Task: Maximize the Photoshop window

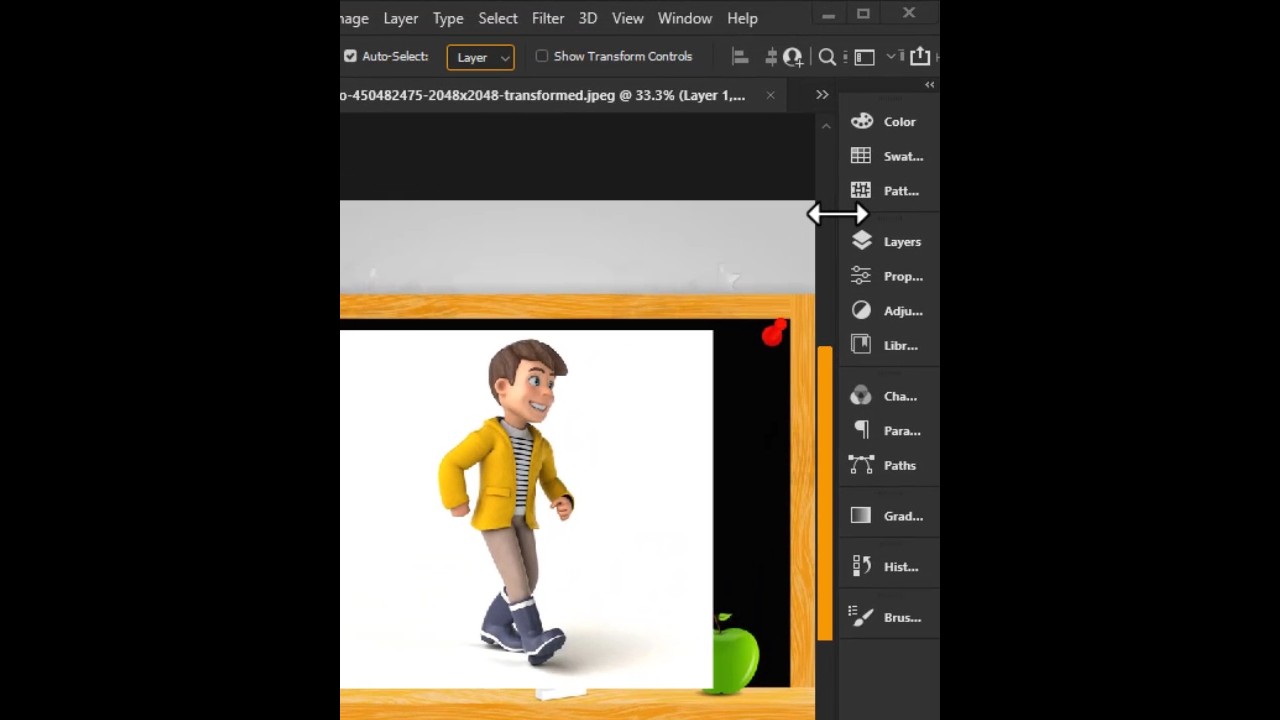Action: point(863,13)
